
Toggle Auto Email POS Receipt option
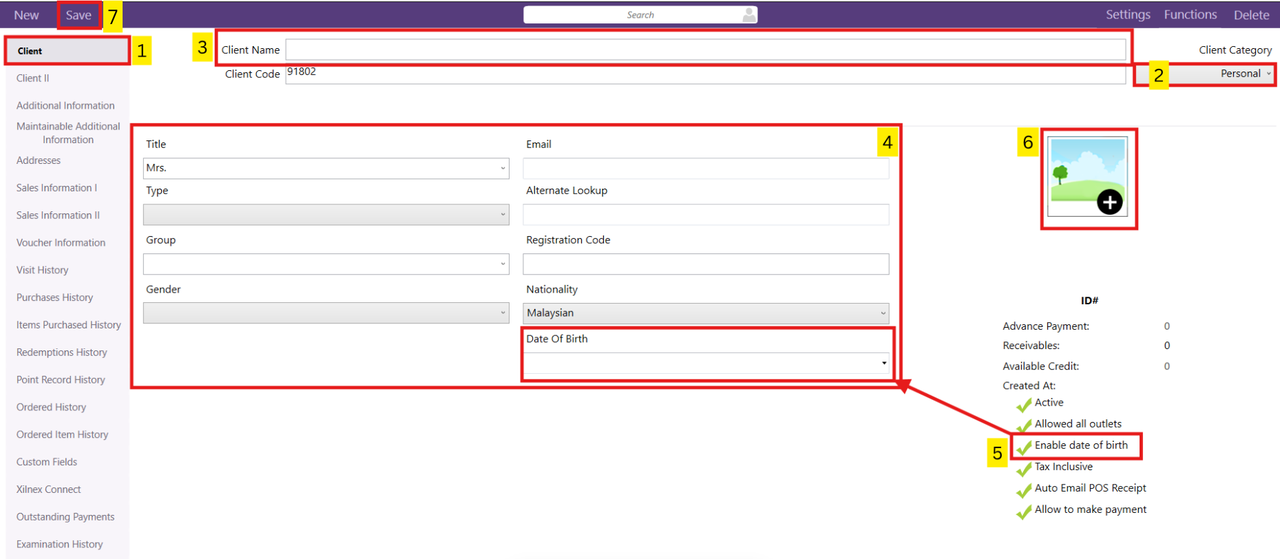pos(1024,489)
